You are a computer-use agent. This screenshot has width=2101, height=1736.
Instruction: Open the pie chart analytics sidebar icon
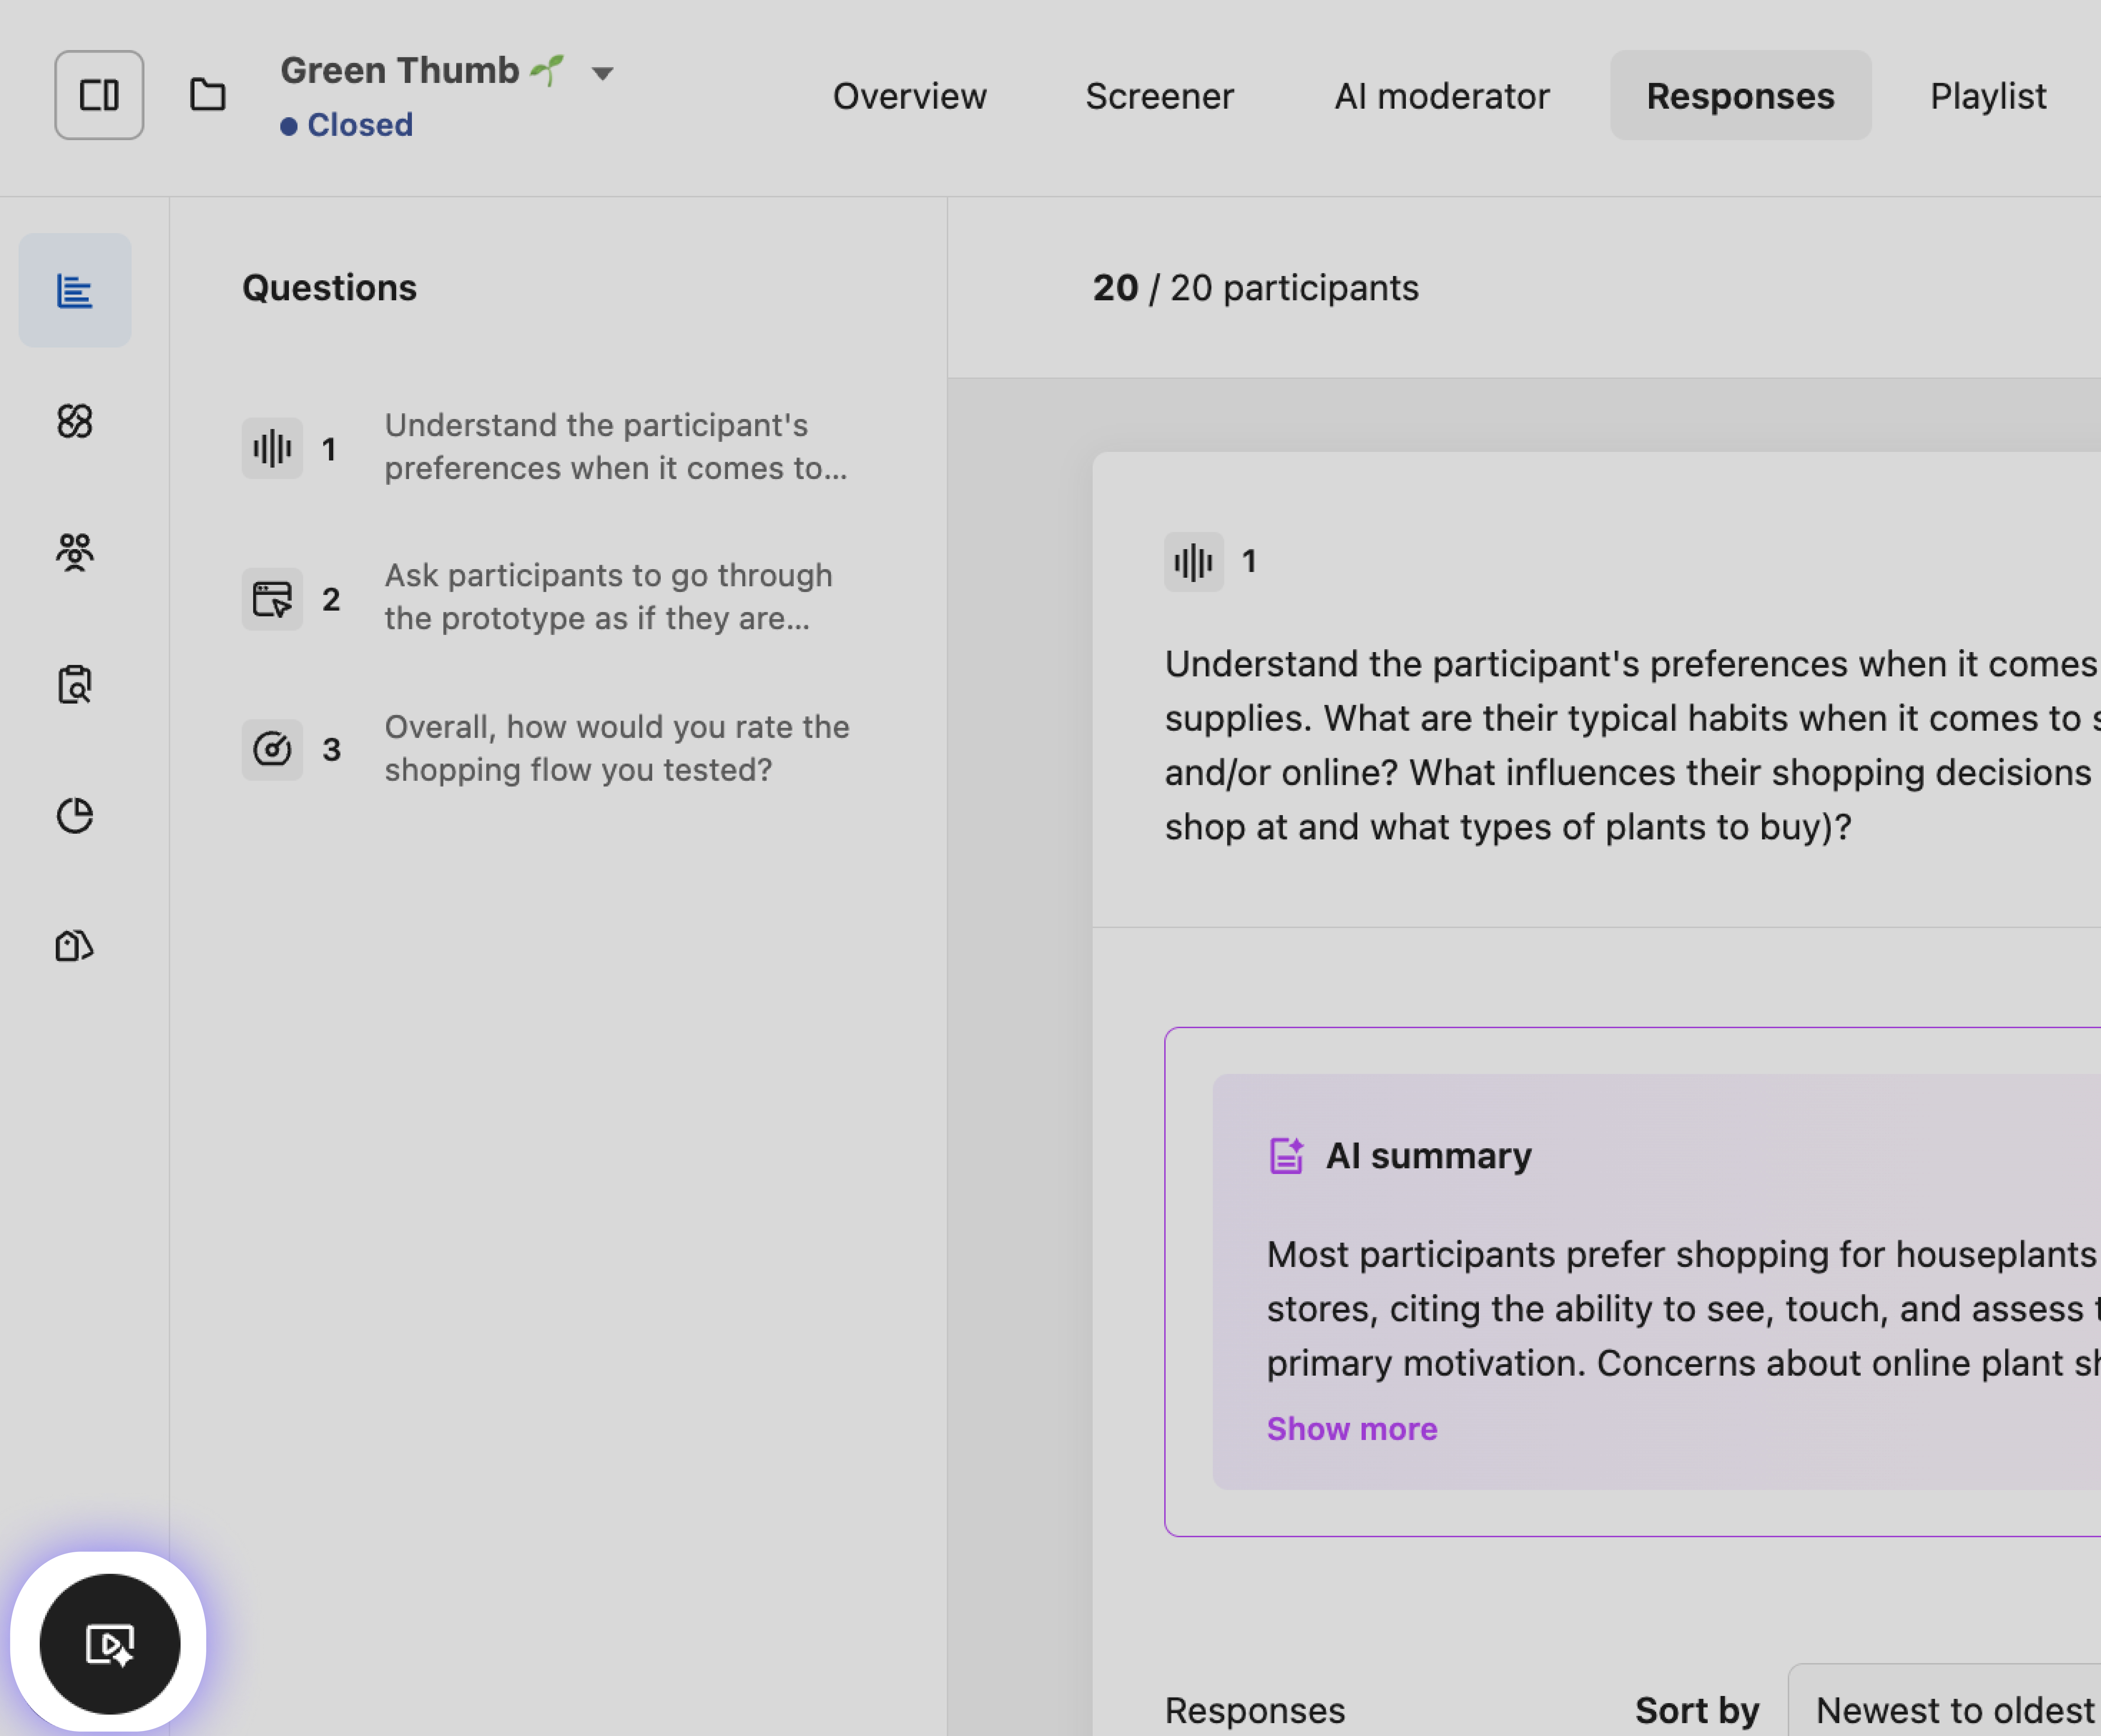pyautogui.click(x=75, y=816)
